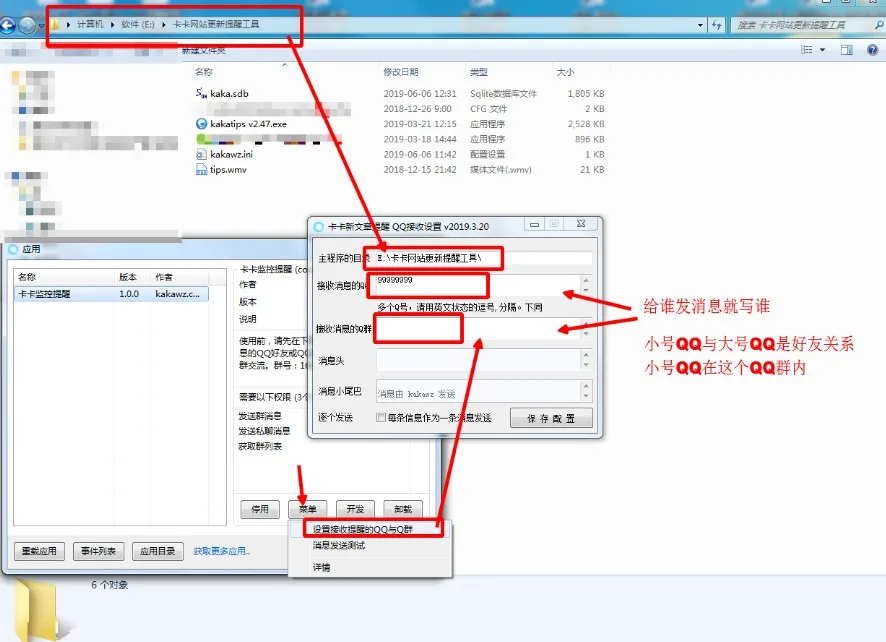Click down arrow of 接收消息的Q群 field
The image size is (886, 642).
pyautogui.click(x=586, y=334)
